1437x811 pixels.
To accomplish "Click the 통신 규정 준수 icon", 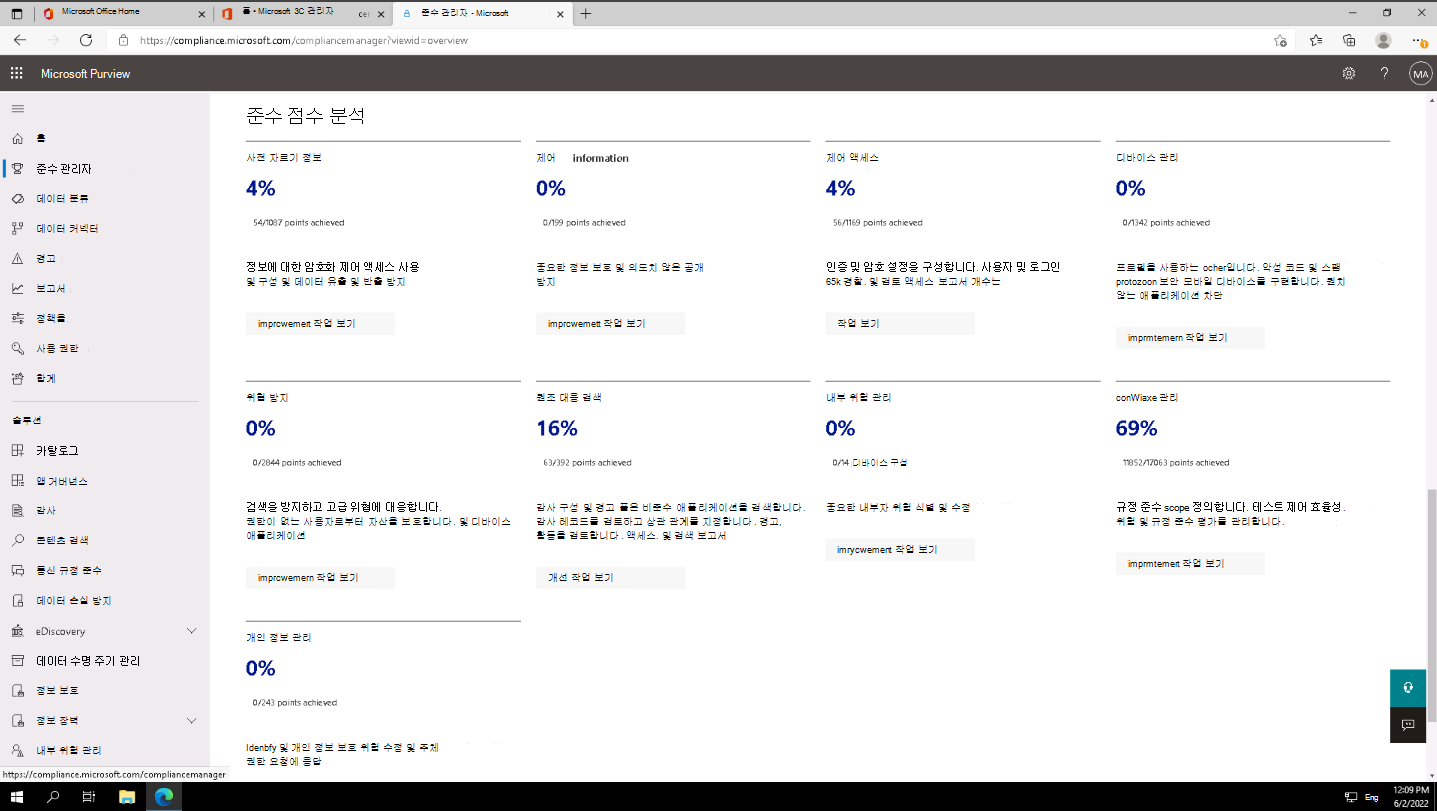I will tap(17, 570).
